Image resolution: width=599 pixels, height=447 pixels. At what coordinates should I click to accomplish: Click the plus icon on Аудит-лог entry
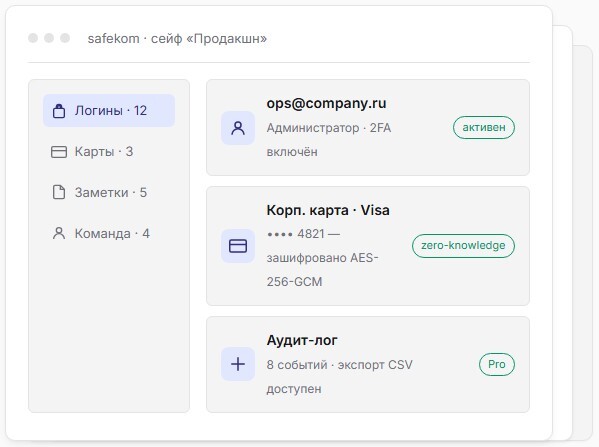pyautogui.click(x=238, y=364)
